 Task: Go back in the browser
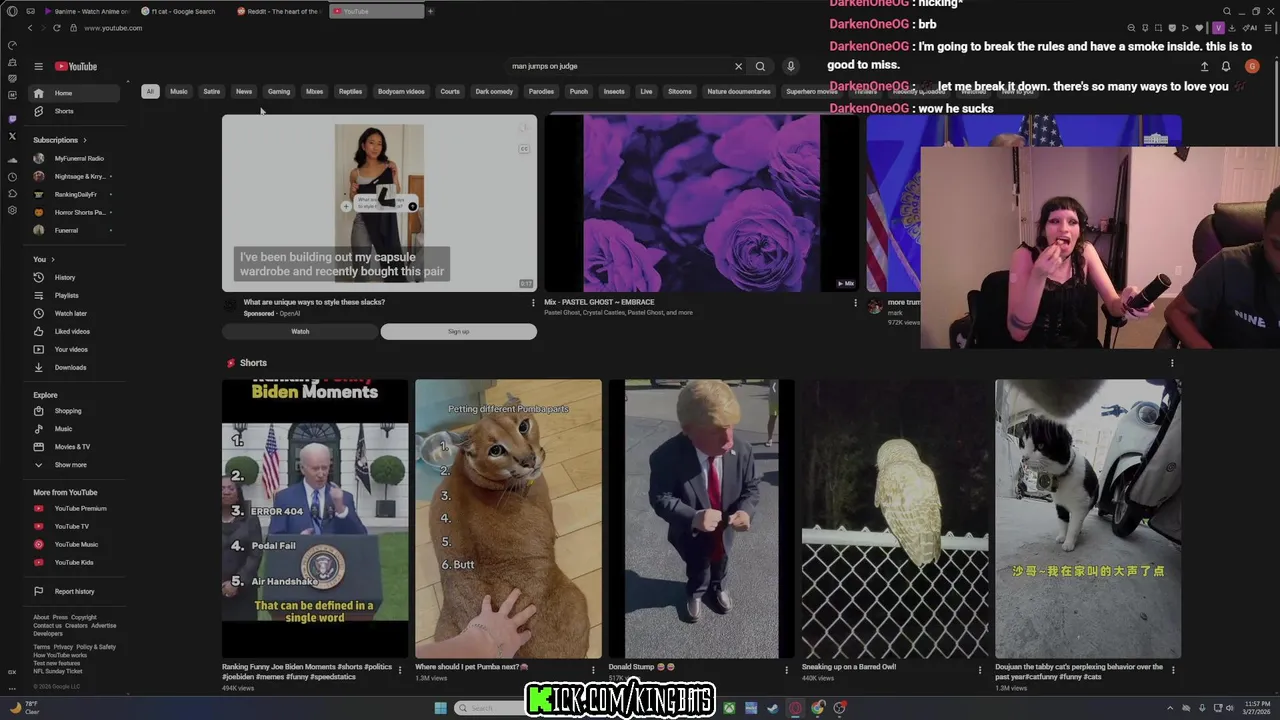30,28
